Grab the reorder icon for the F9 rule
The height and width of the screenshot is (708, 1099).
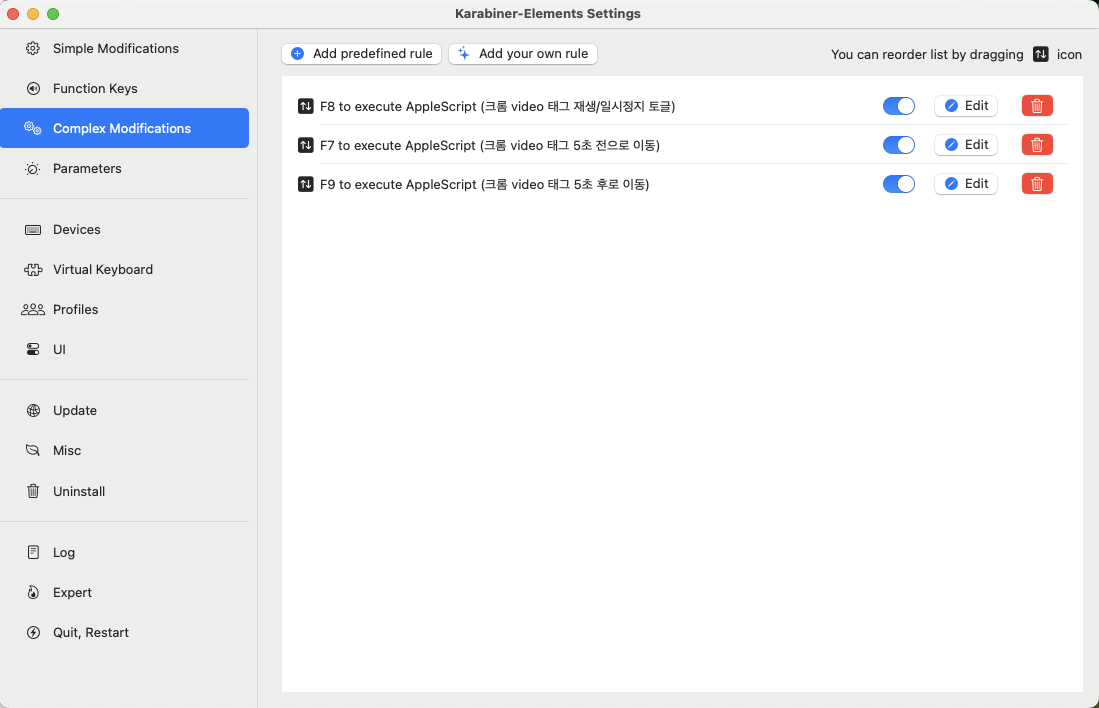click(306, 184)
